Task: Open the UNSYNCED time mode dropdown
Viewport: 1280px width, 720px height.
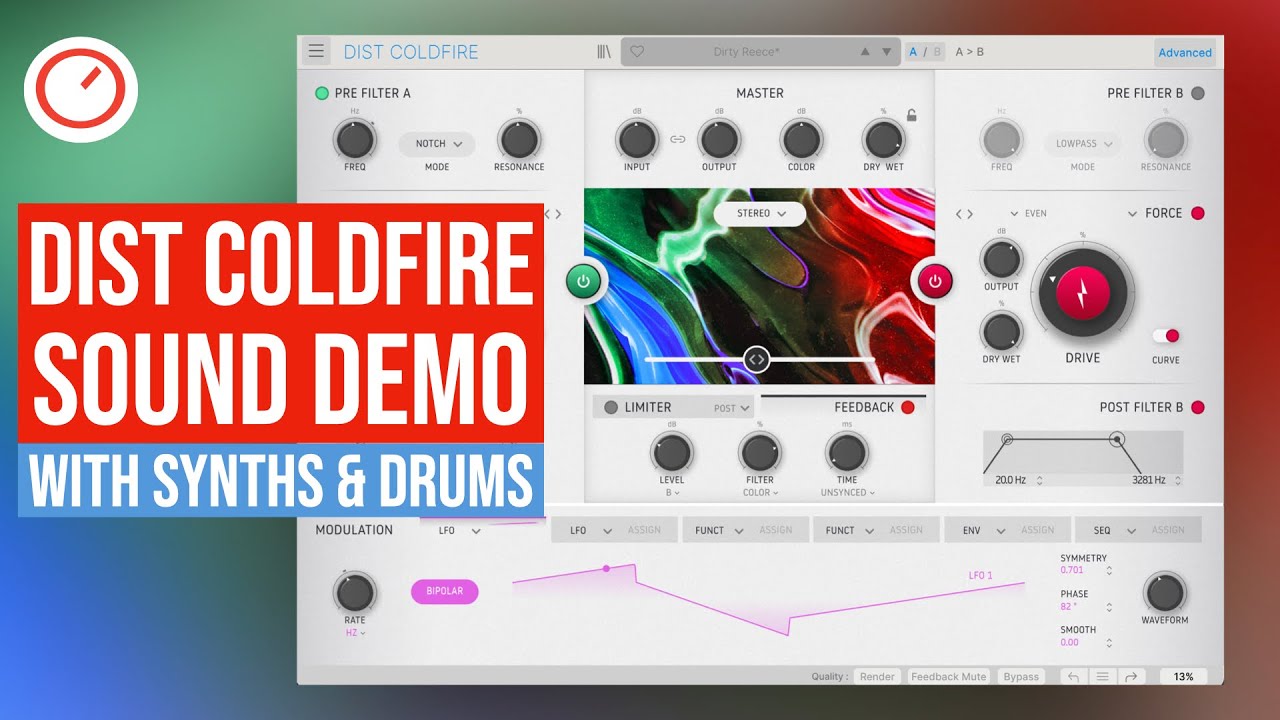Action: click(847, 492)
